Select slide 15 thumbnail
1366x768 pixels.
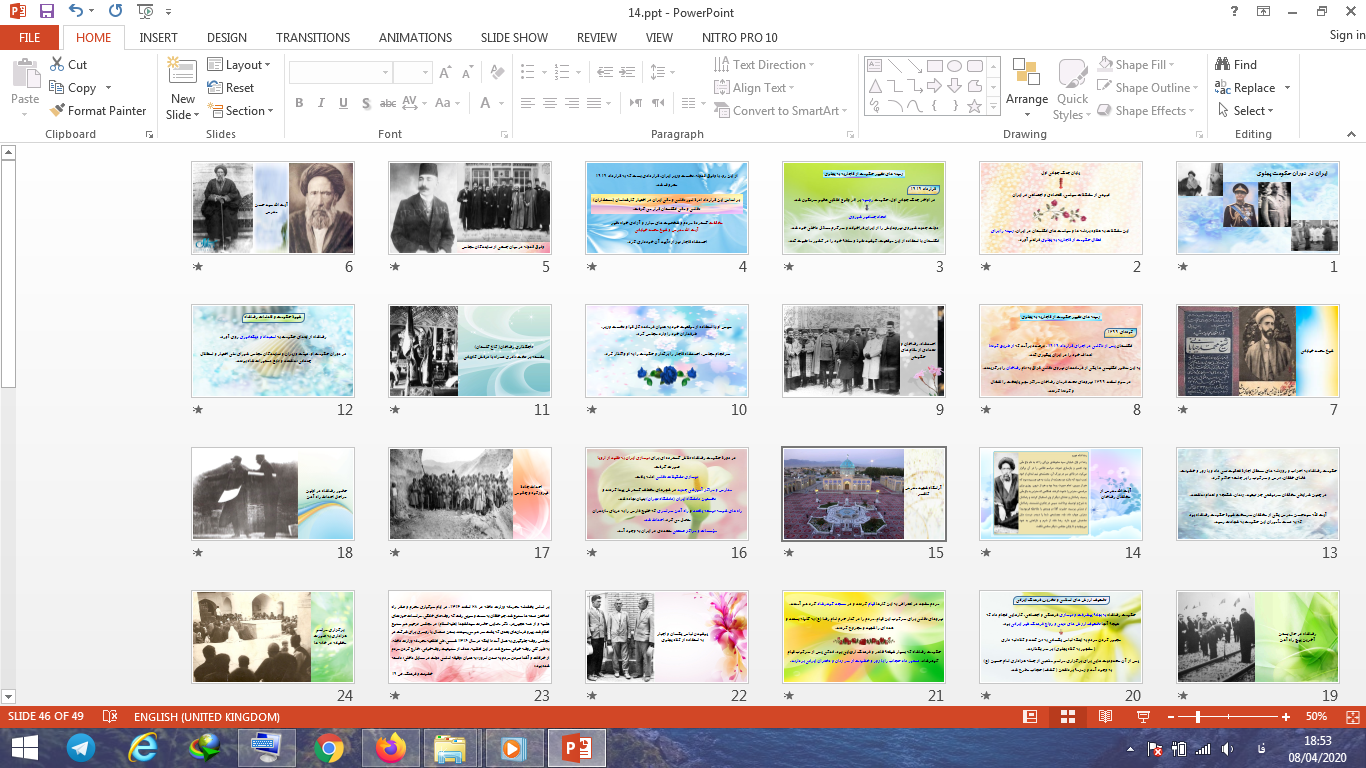pos(863,494)
